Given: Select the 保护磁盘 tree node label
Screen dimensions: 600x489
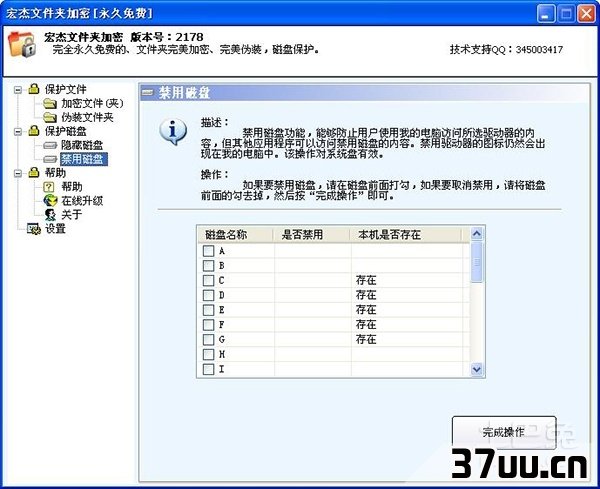Looking at the screenshot, I should click(x=65, y=131).
